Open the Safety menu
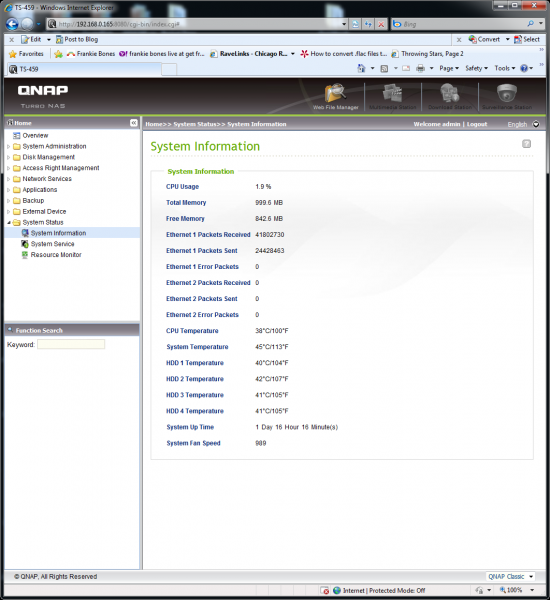This screenshot has height=600, width=550. point(477,68)
